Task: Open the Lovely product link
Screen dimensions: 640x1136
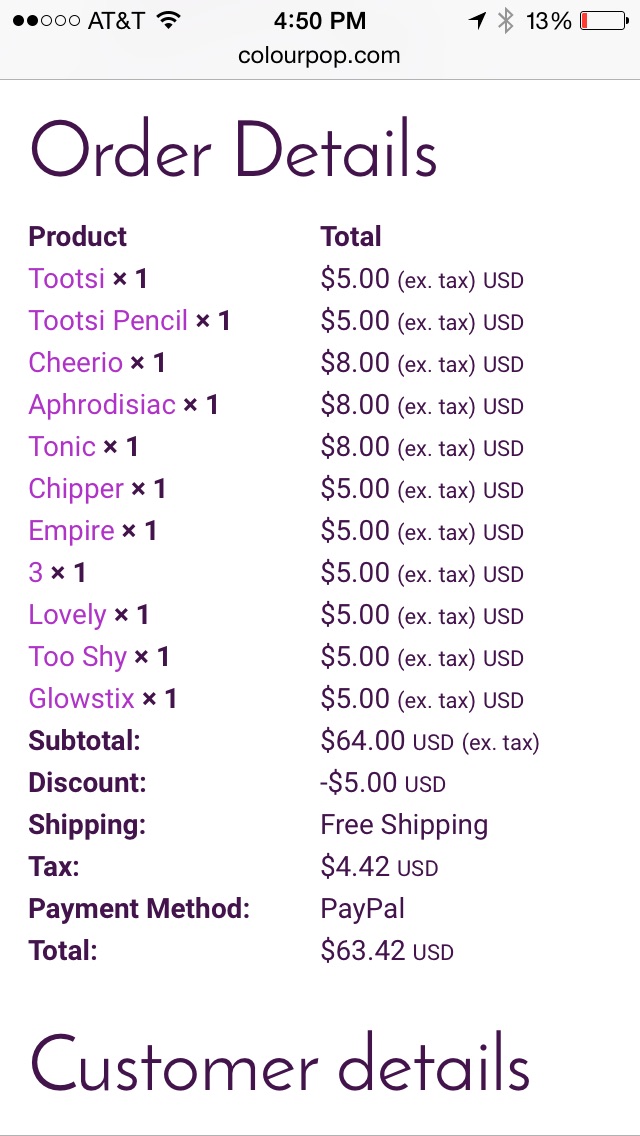Action: coord(67,615)
